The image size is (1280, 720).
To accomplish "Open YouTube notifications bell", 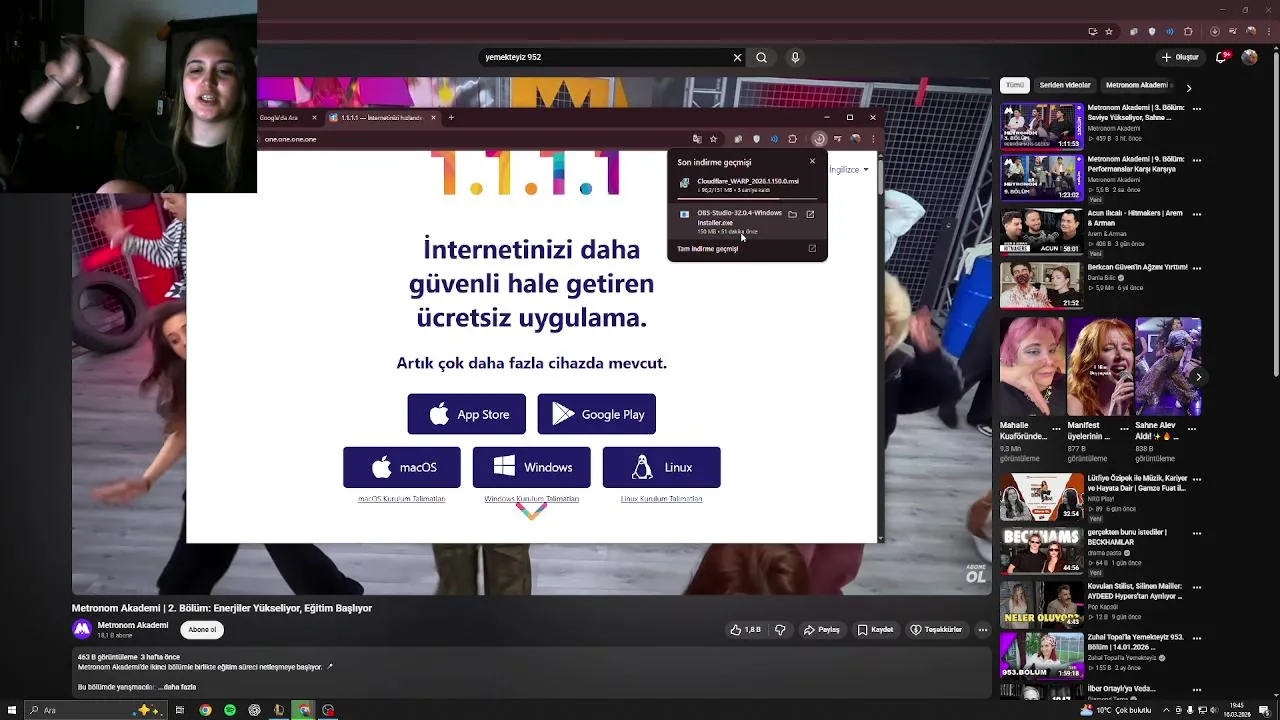I will [x=1221, y=58].
